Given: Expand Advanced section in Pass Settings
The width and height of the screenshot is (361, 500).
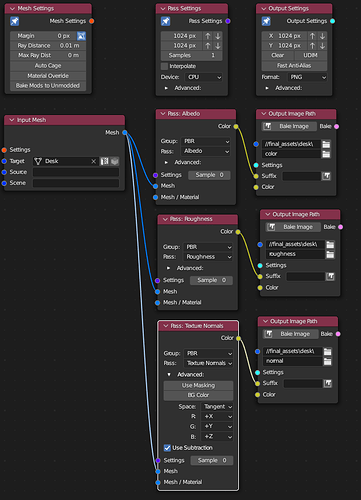Looking at the screenshot, I should tap(166, 88).
